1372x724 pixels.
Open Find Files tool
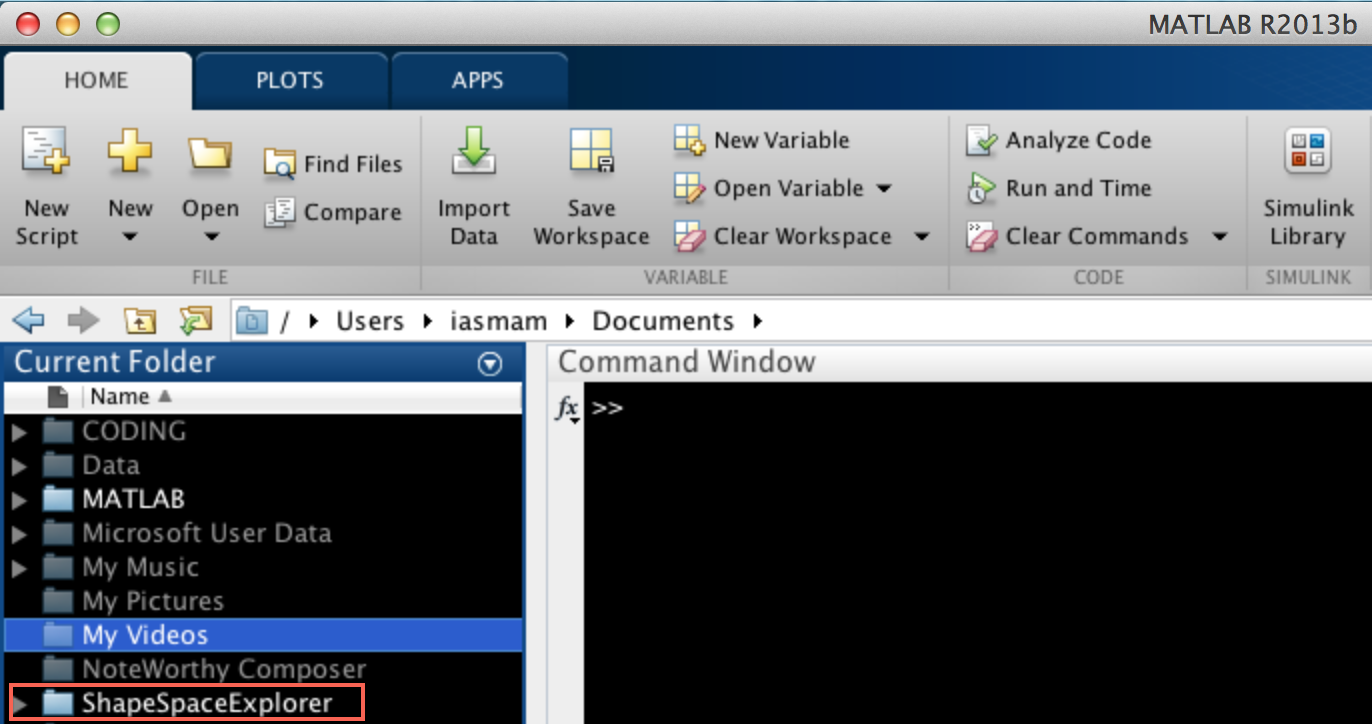pyautogui.click(x=333, y=164)
